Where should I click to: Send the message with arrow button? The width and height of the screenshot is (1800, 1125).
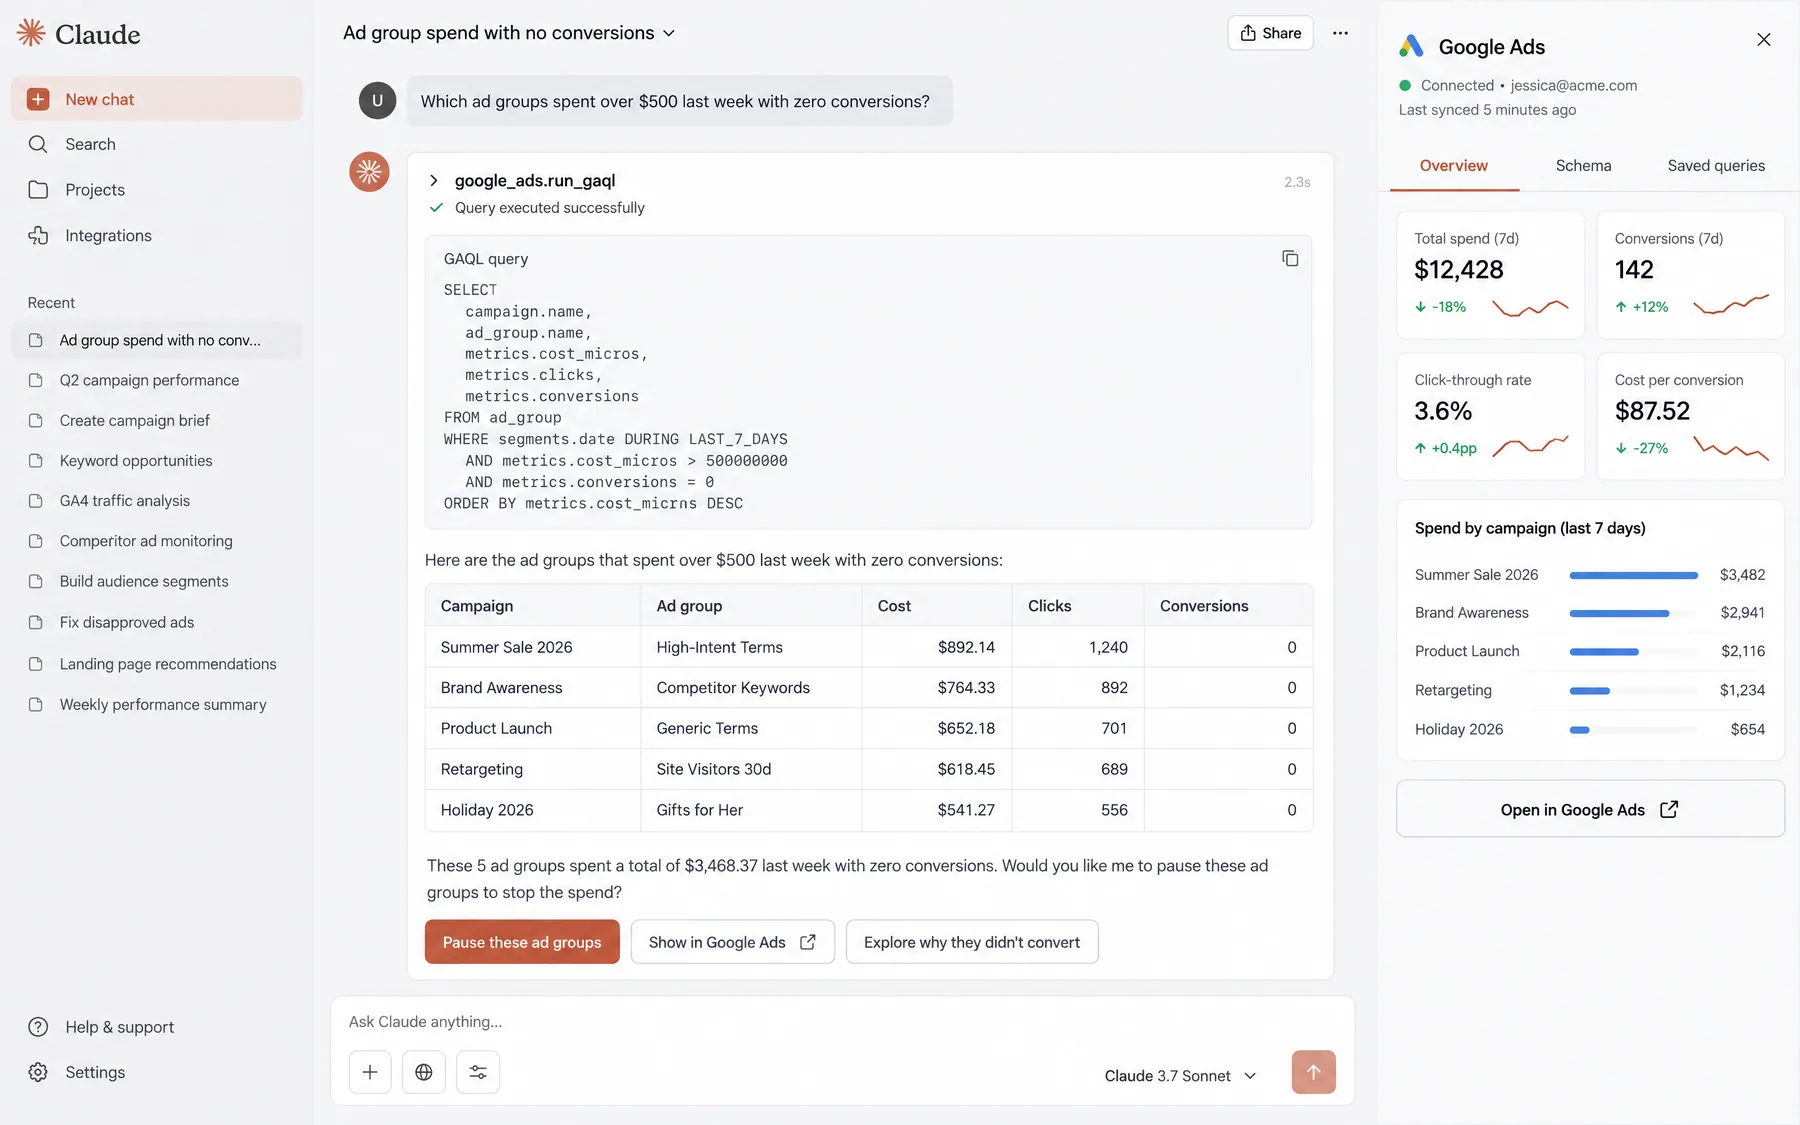click(1313, 1072)
